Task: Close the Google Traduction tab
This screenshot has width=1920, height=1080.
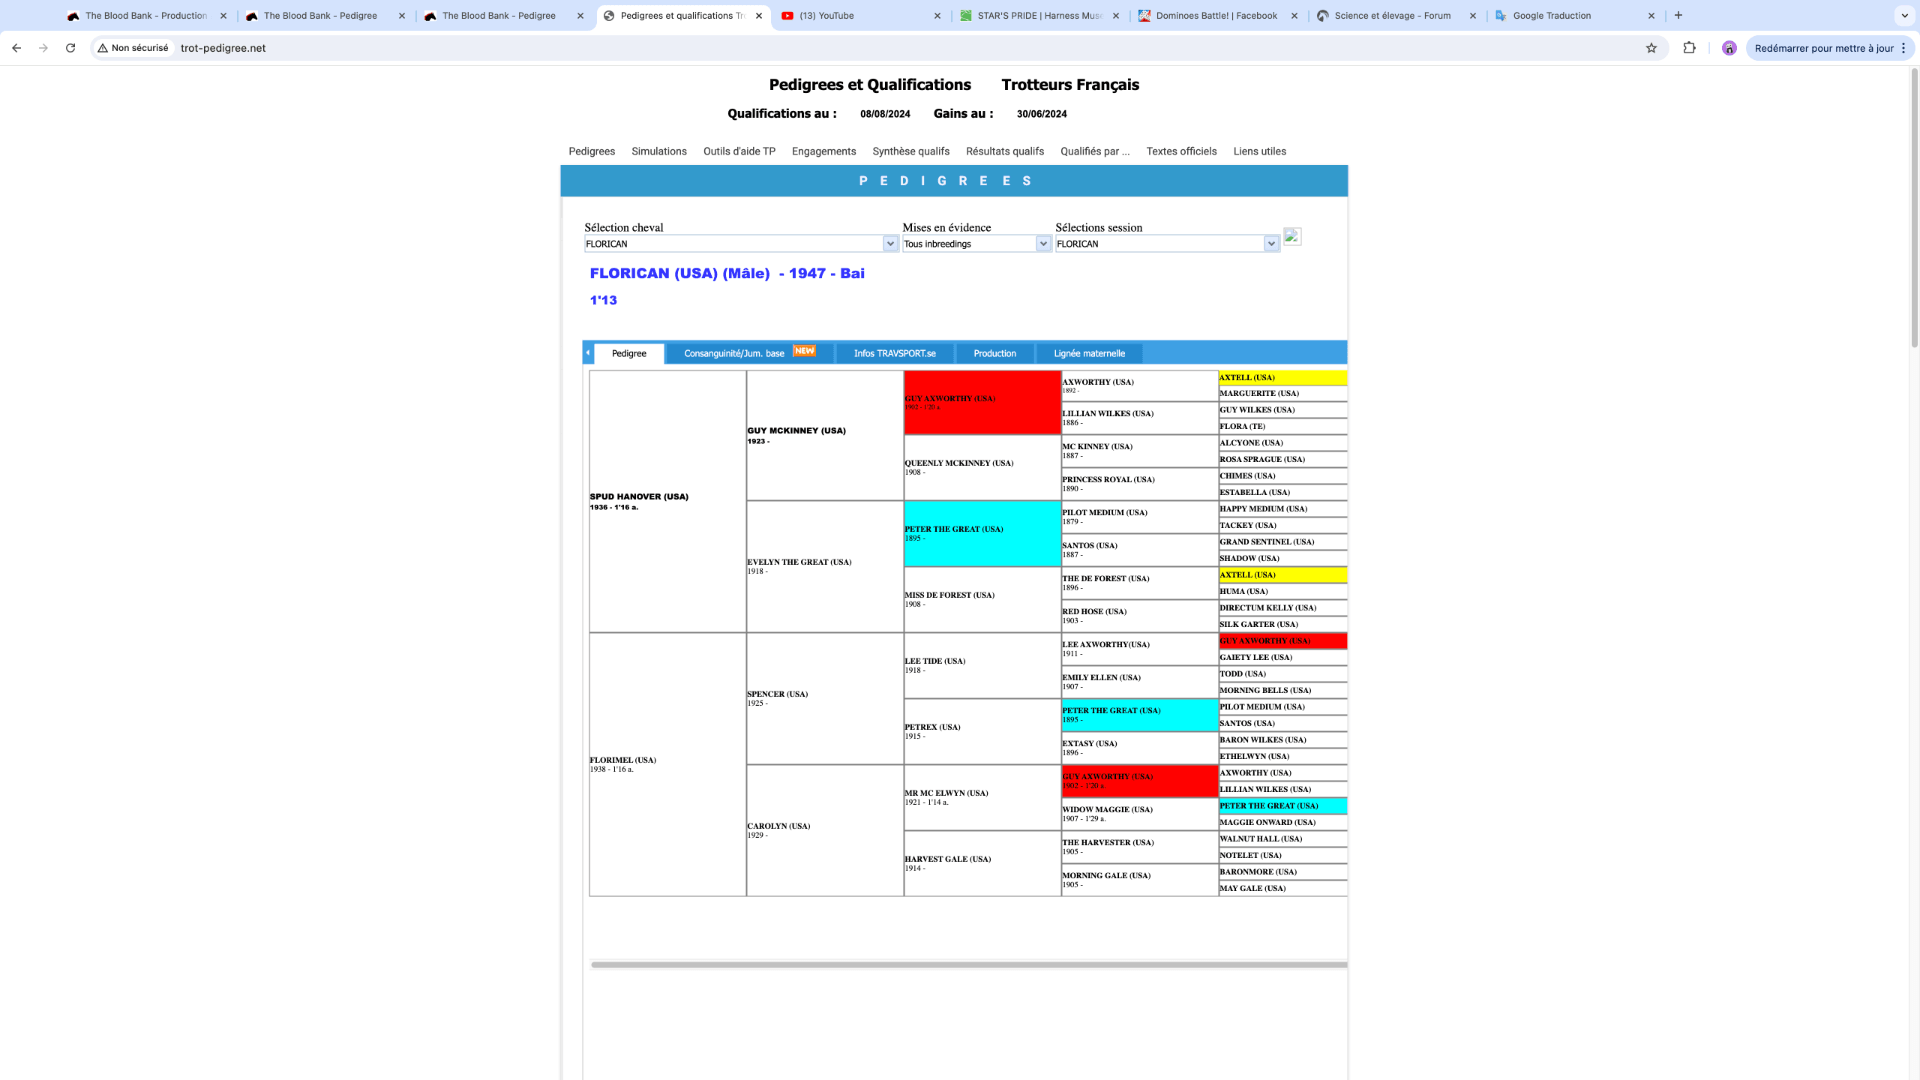Action: pos(1651,16)
